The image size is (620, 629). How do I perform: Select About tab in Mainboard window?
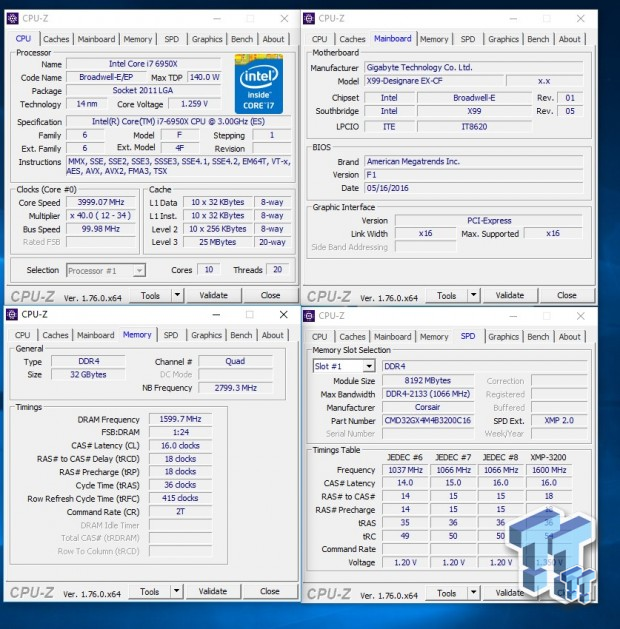[x=569, y=39]
